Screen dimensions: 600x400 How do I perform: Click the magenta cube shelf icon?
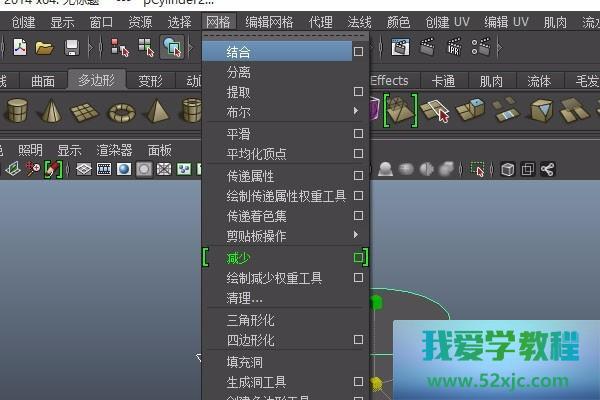374,110
